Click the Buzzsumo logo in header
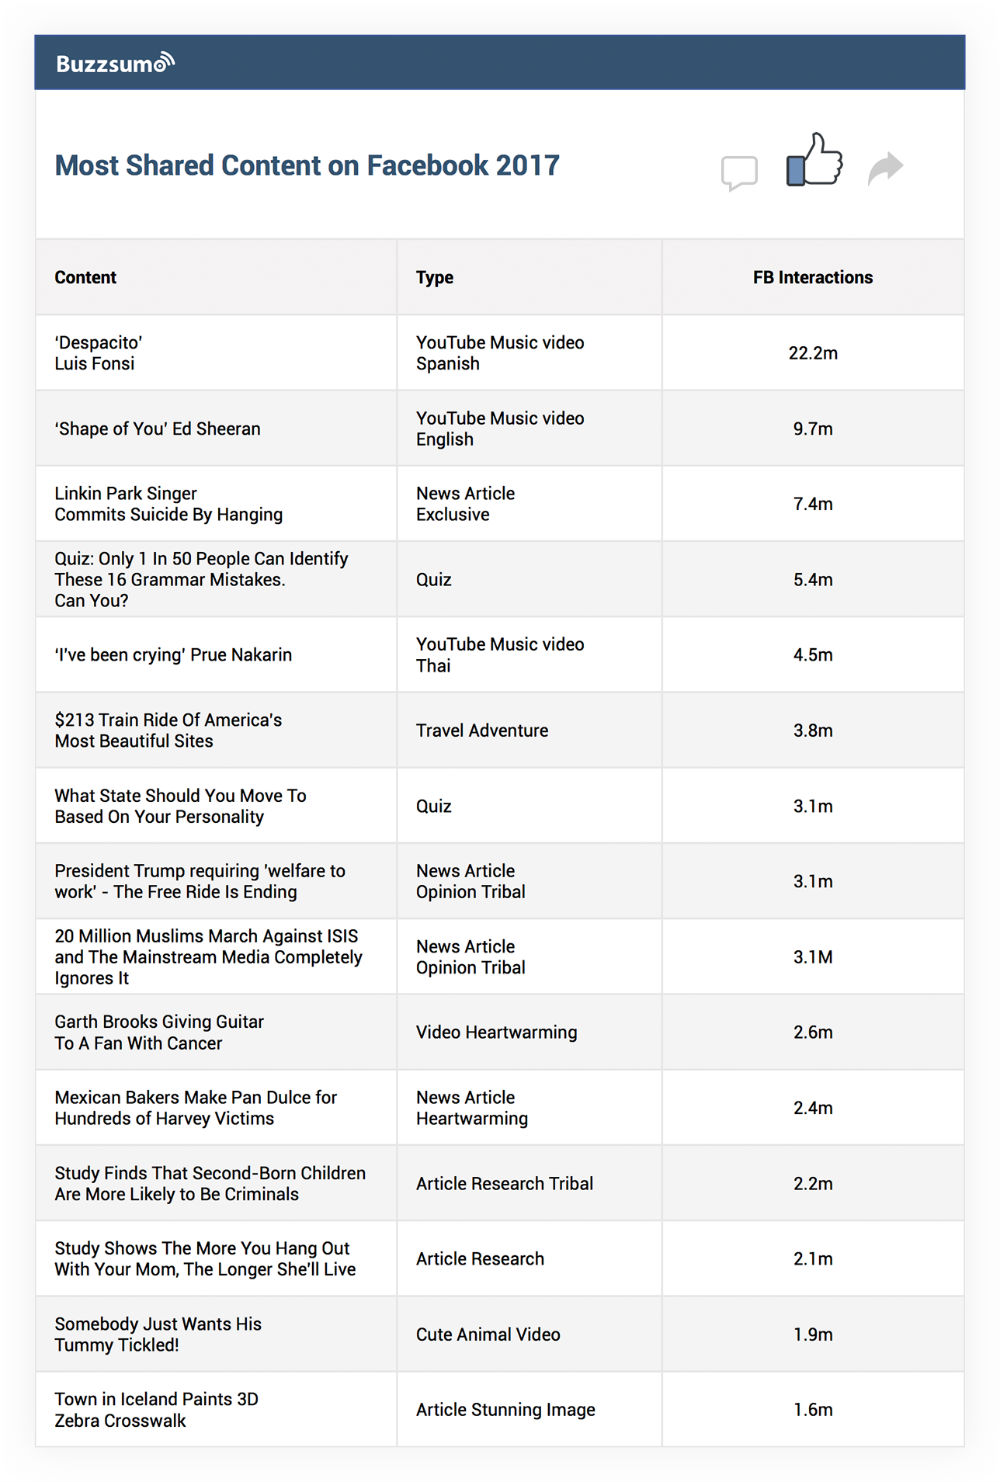This screenshot has width=1000, height=1482. coord(114,64)
